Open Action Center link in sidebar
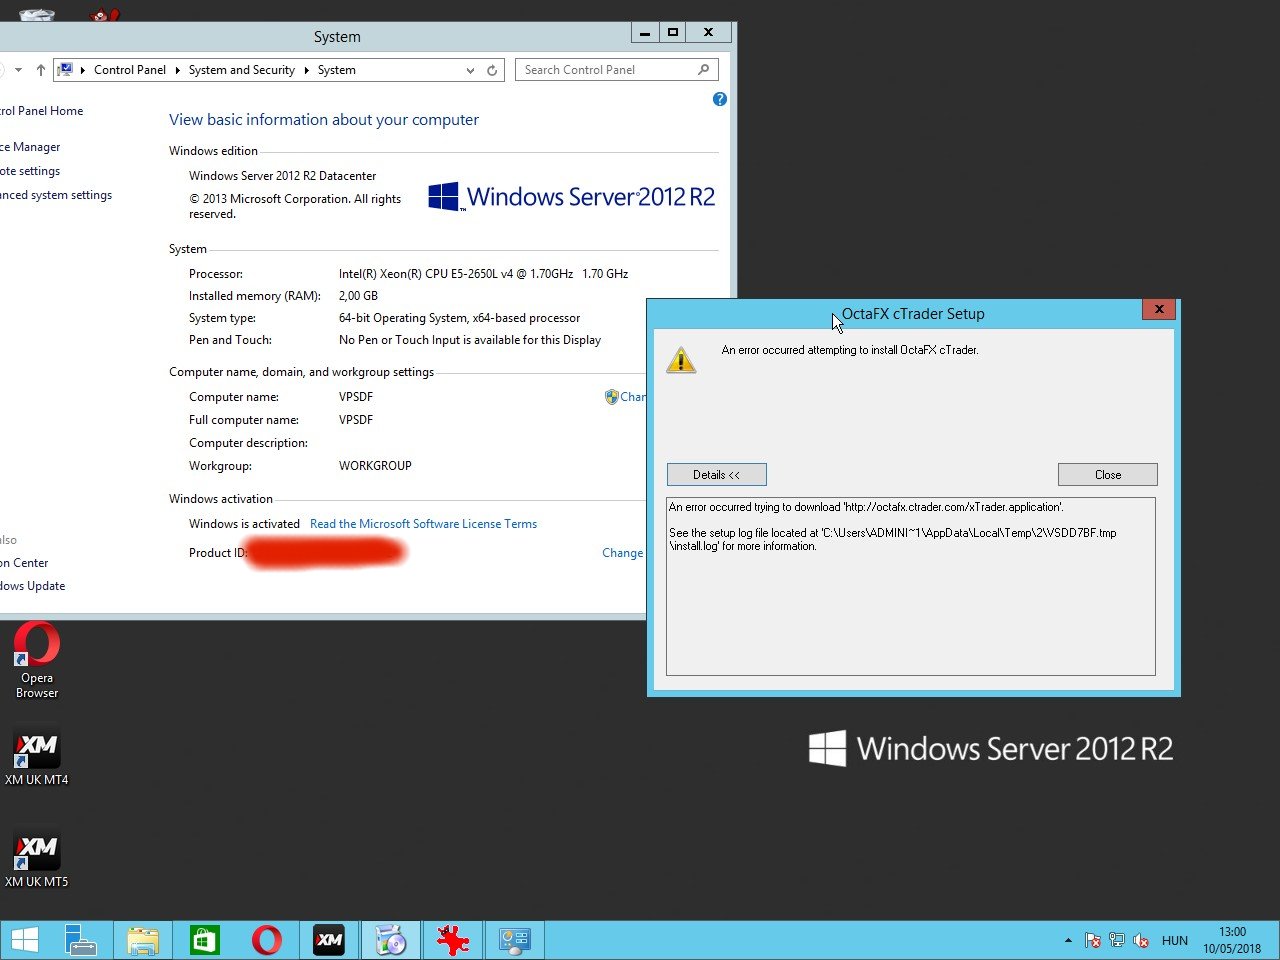The height and width of the screenshot is (960, 1280). pos(25,563)
